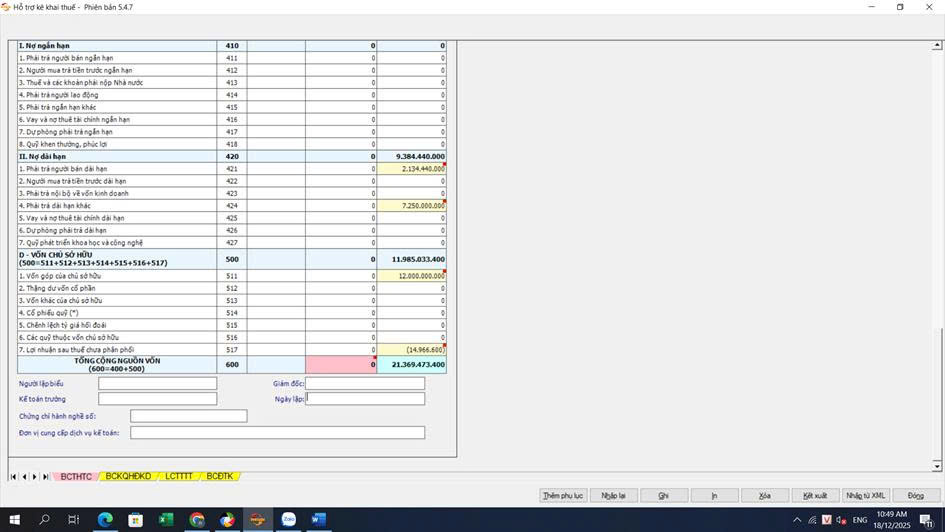Open Microsoft Word from the taskbar
Viewport: 945px width, 532px height.
click(318, 520)
